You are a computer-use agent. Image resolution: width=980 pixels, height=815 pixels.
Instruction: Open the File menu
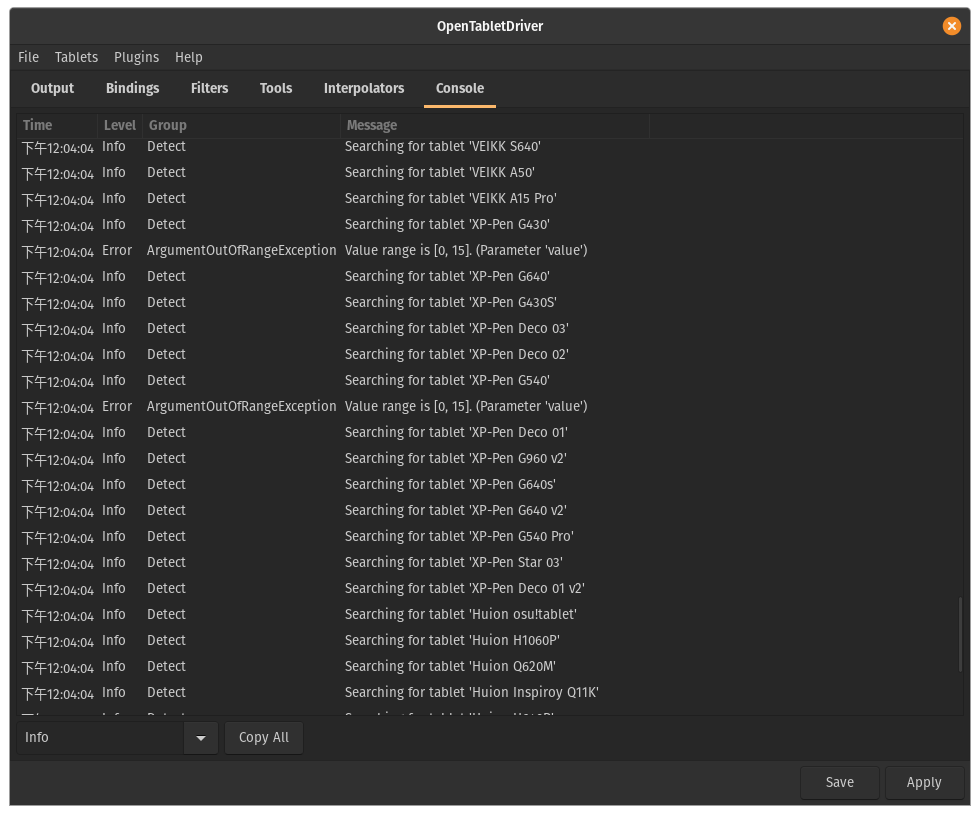point(28,57)
